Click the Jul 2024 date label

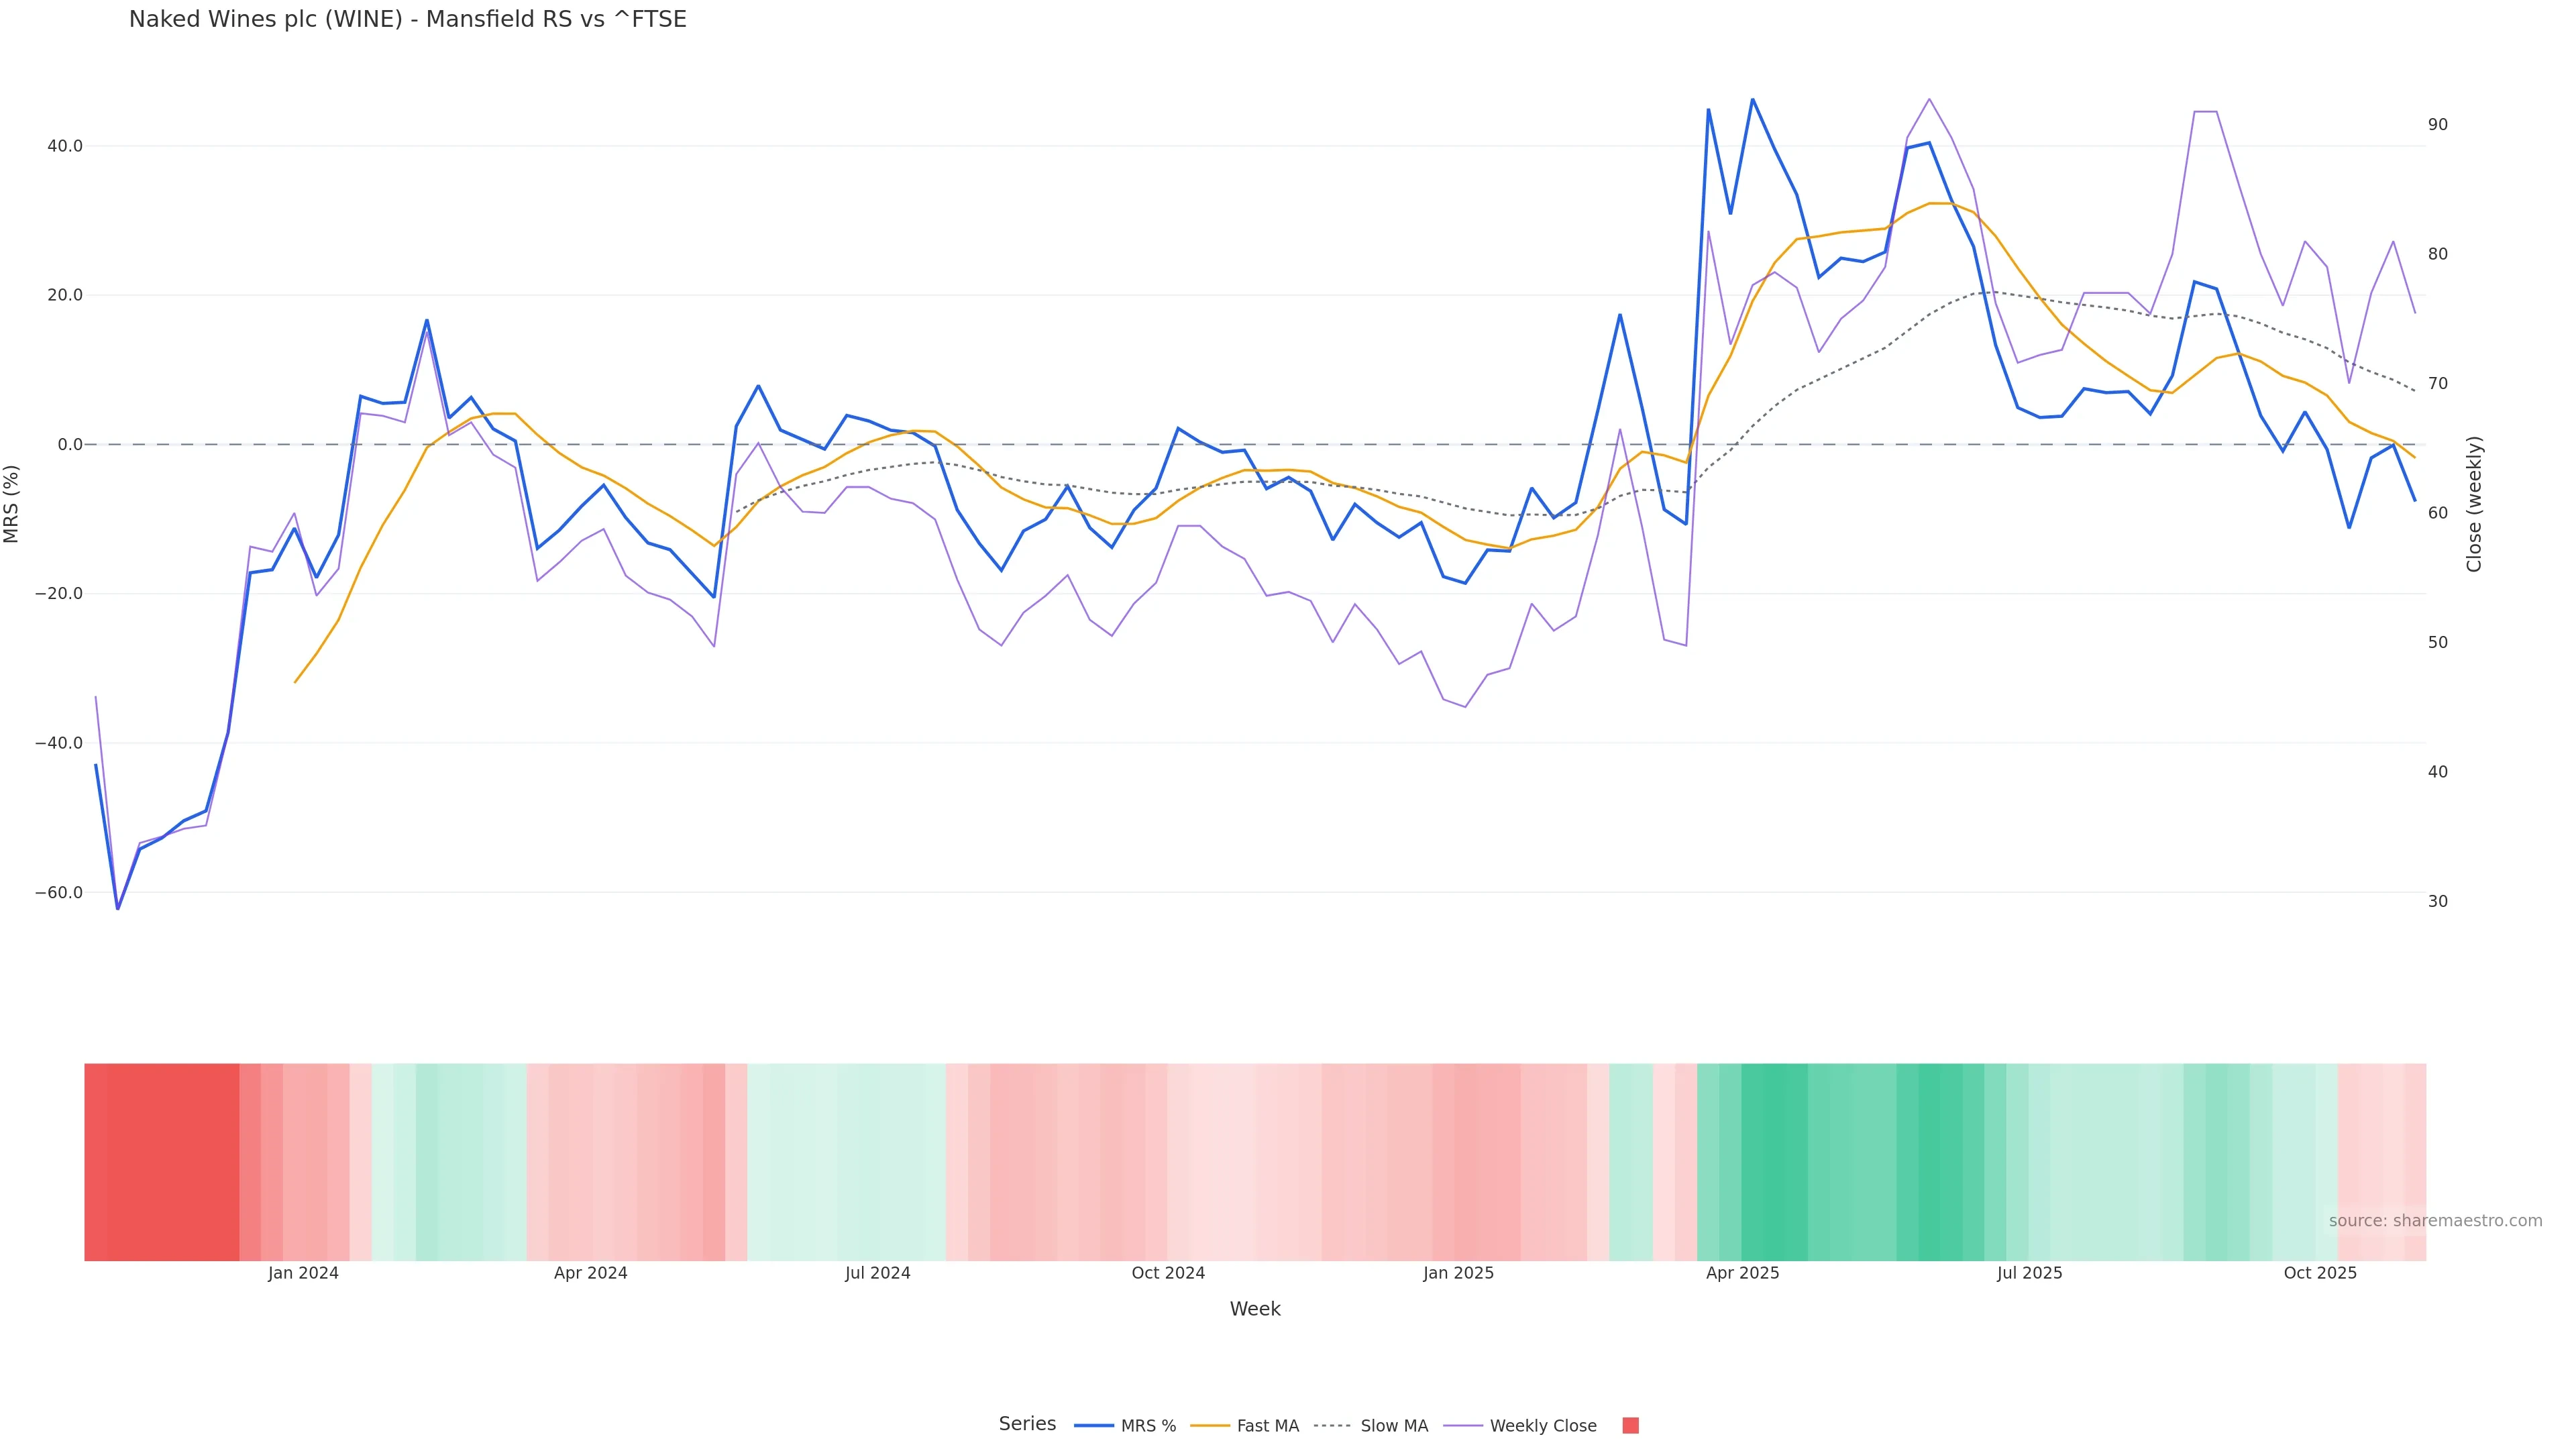877,1273
